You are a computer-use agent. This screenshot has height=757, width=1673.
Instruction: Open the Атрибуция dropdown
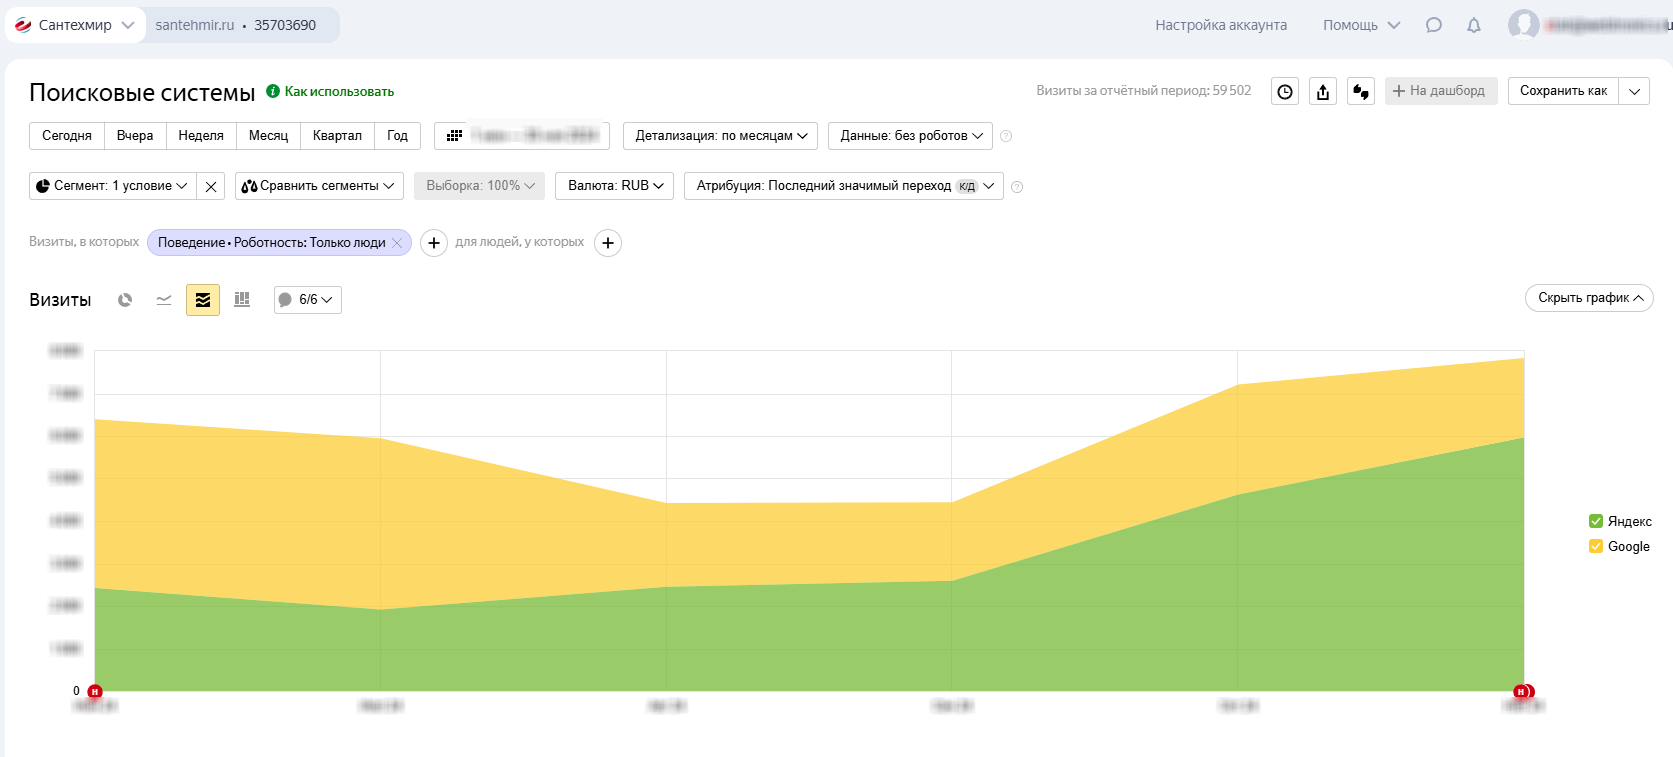click(x=843, y=186)
